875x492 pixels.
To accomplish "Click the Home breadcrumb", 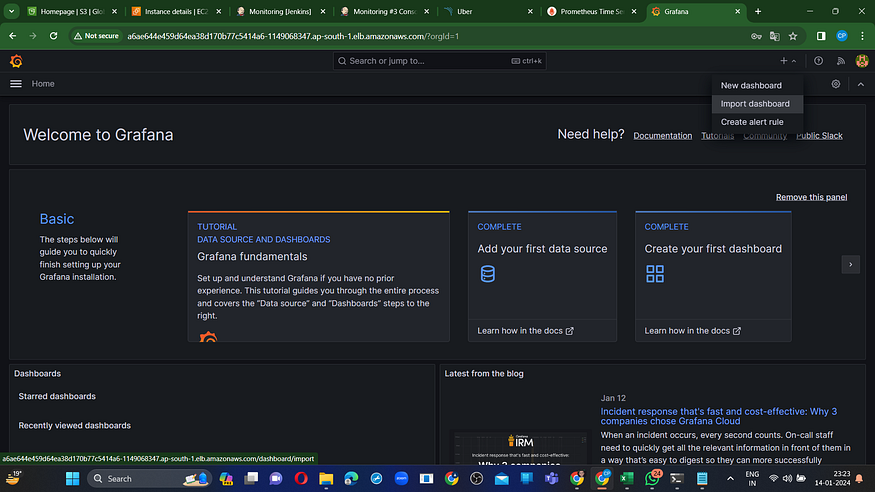I will click(x=43, y=84).
